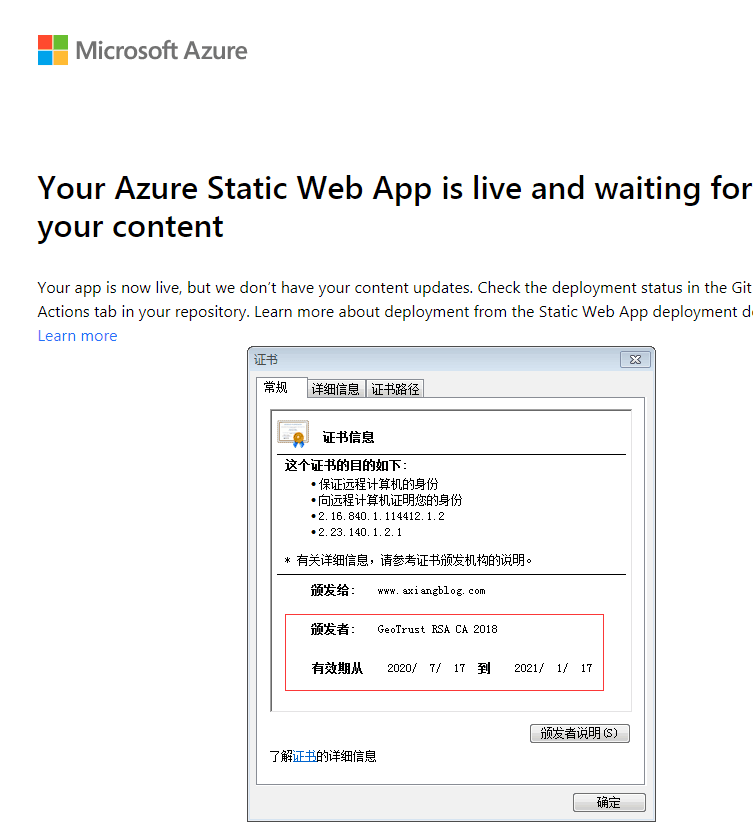Select the GeoTrust RSA CA 2018 issuer text
Viewport: 753px width, 826px height.
437,629
